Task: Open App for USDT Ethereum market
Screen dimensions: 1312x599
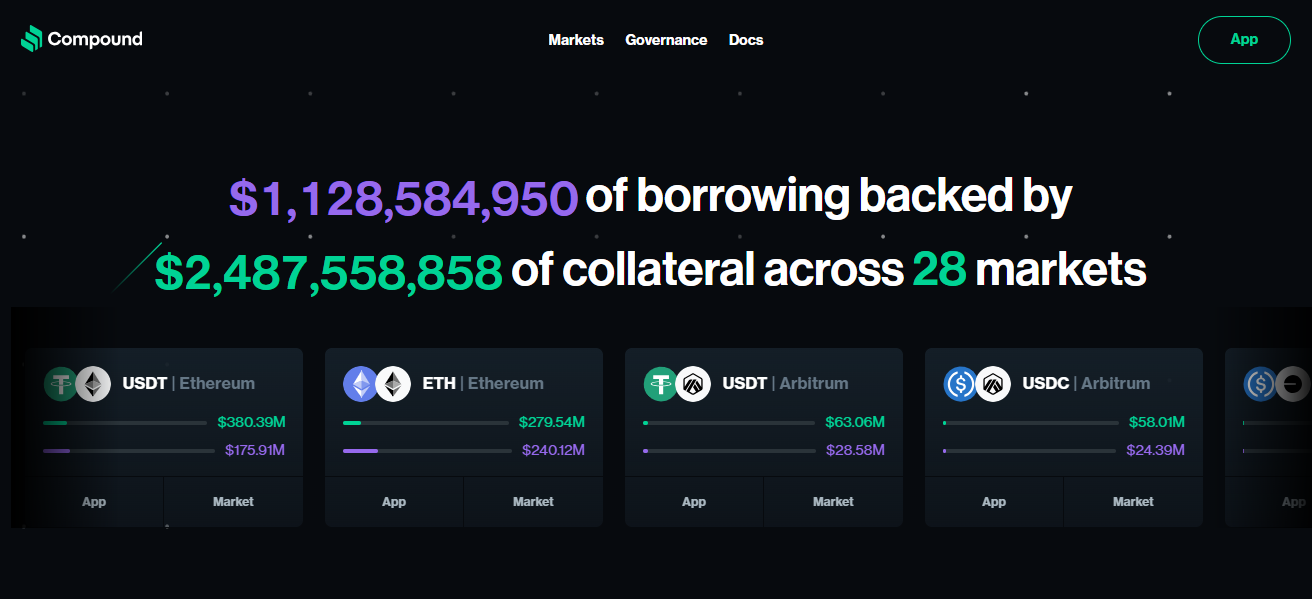Action: click(94, 502)
